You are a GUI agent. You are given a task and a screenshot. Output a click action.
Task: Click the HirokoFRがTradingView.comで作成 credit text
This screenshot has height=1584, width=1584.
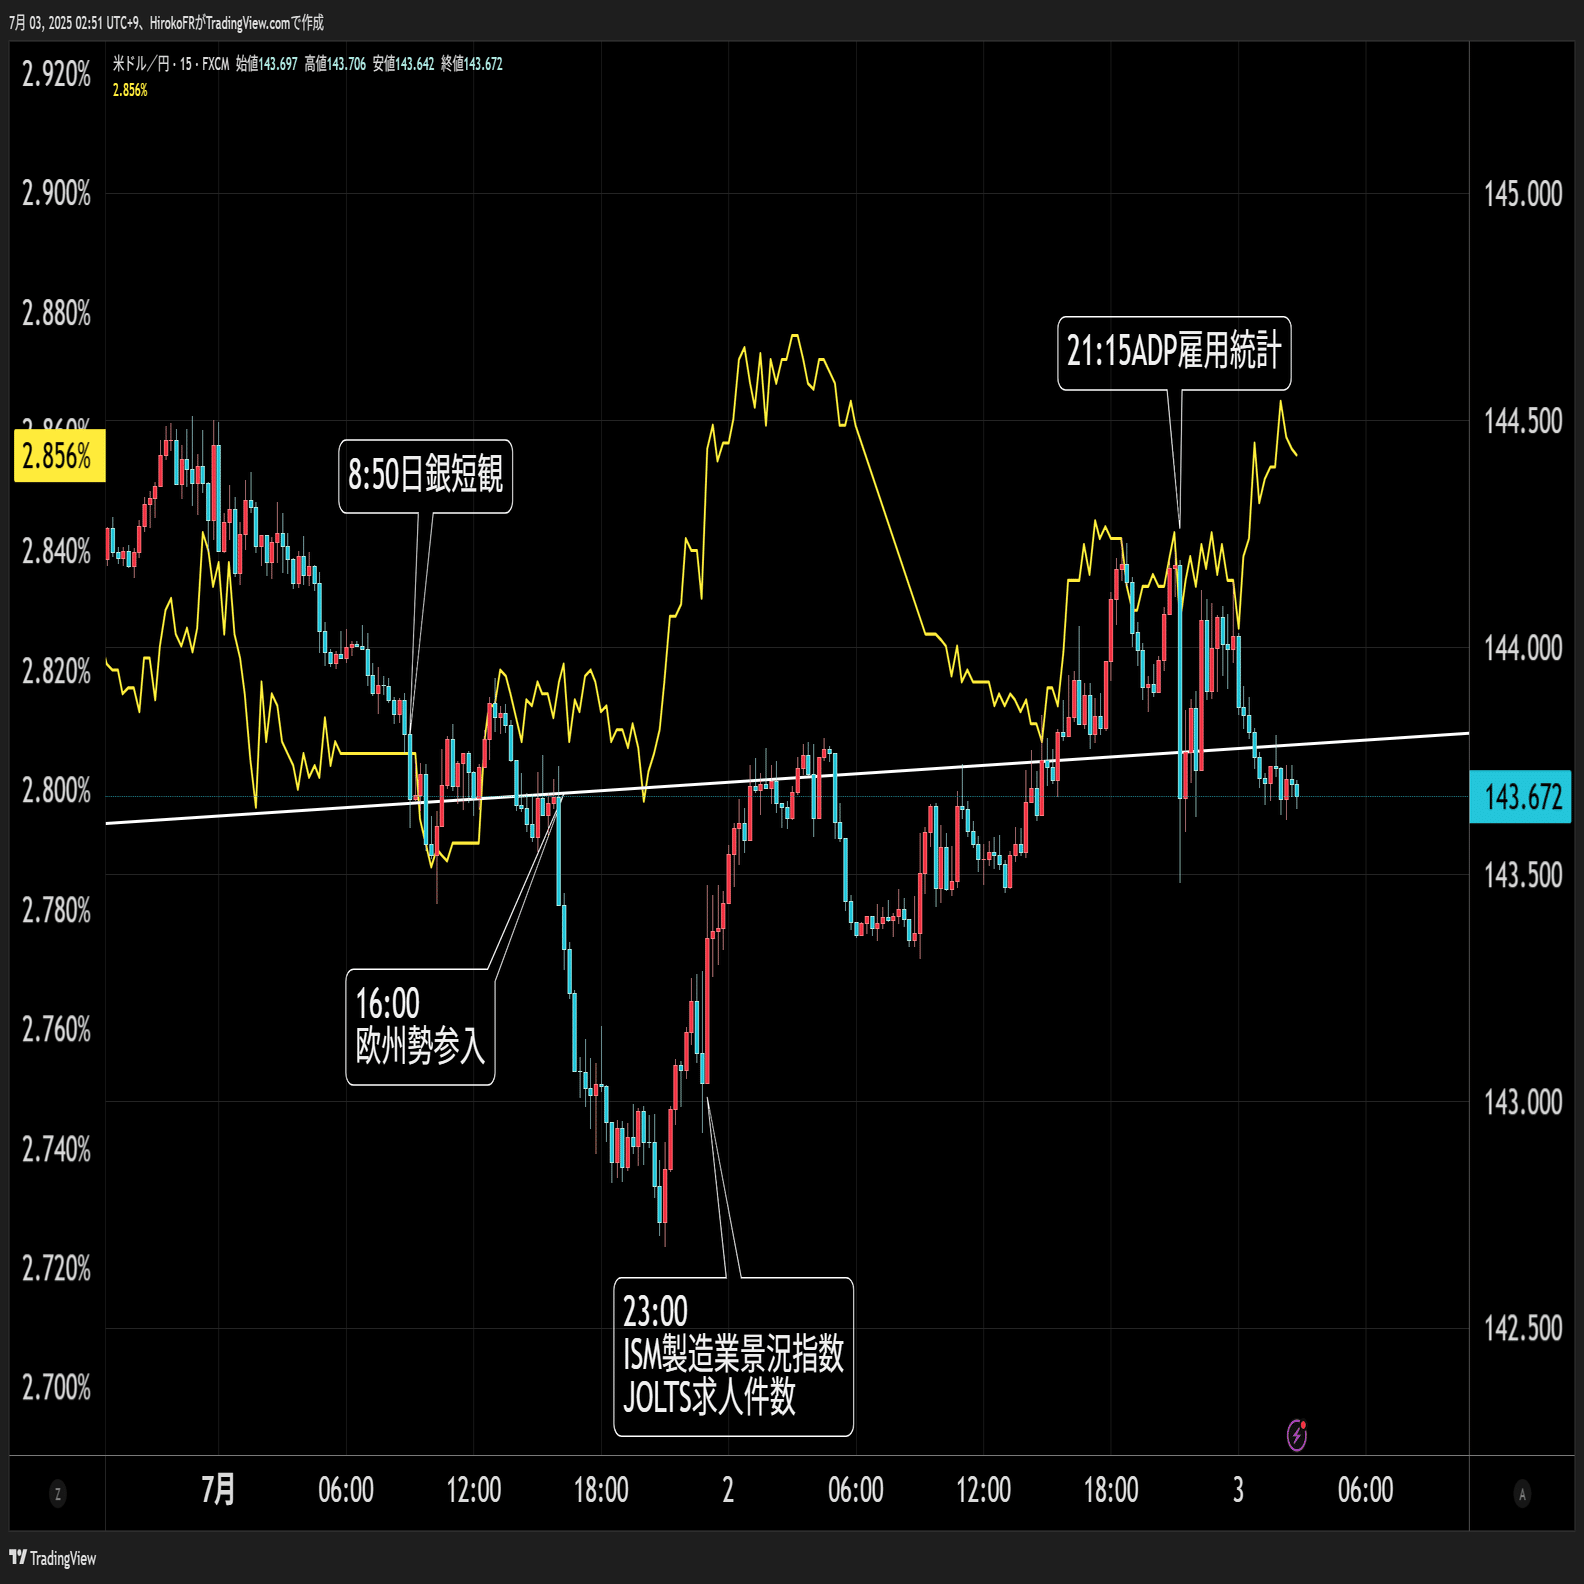[x=237, y=22]
